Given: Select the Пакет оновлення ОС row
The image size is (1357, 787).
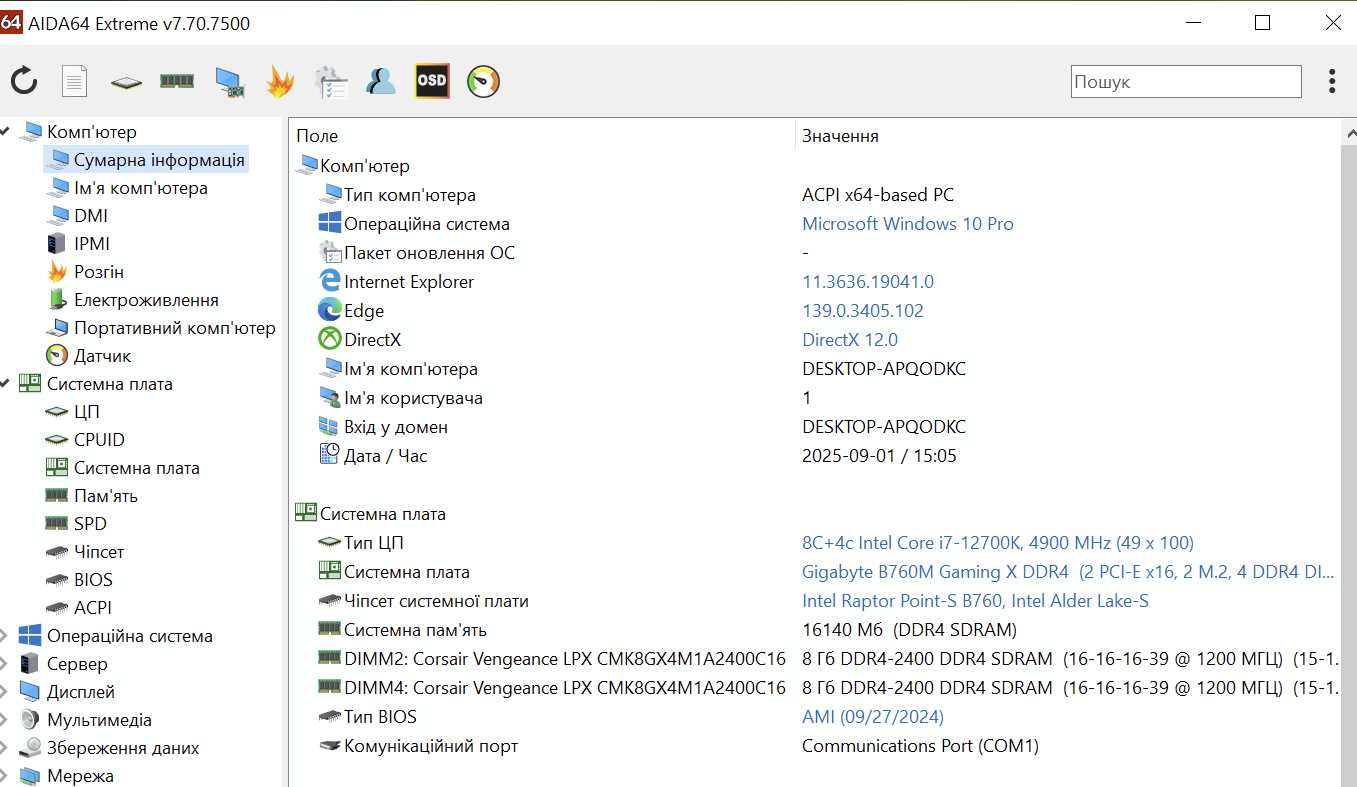Looking at the screenshot, I should [x=815, y=253].
